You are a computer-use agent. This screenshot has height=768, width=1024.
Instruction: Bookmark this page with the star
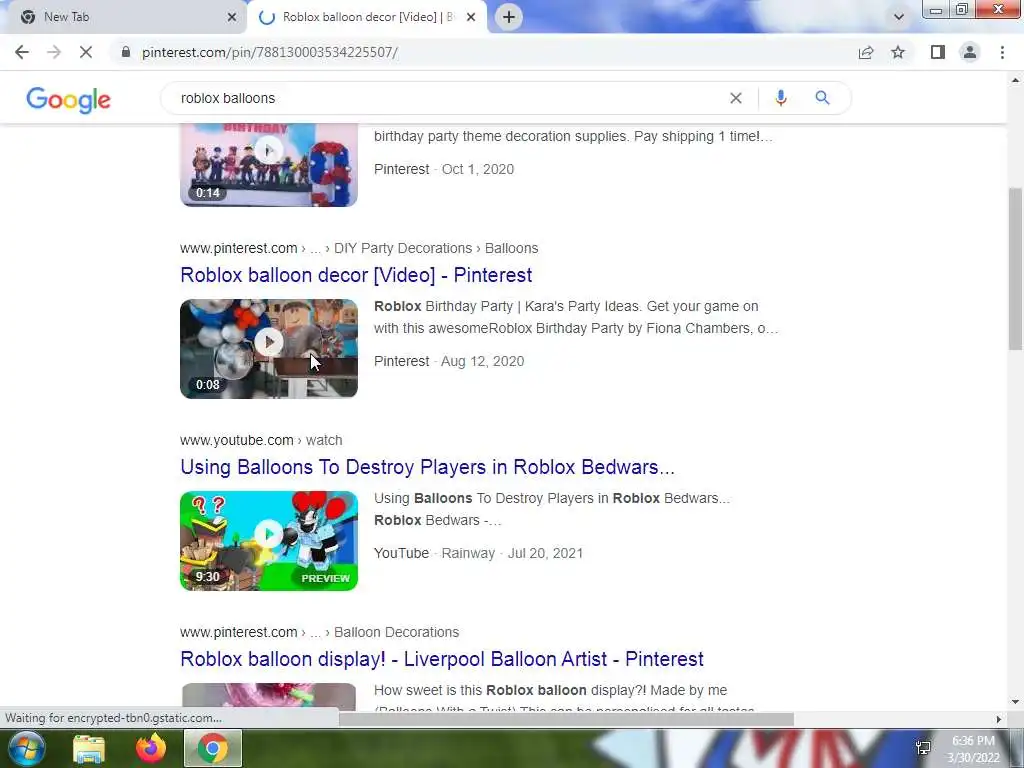898,52
